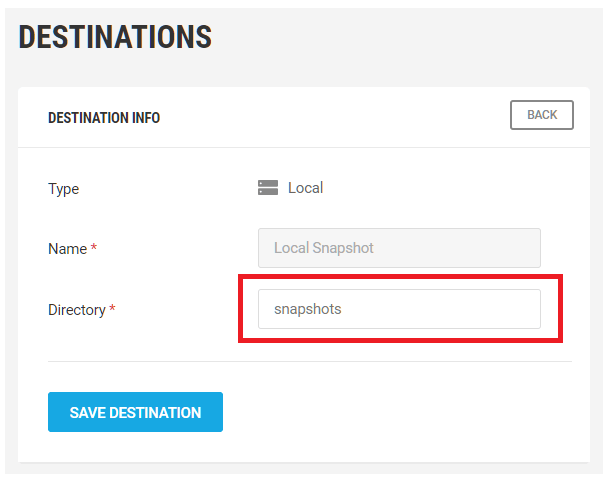This screenshot has width=610, height=486.
Task: Select the Directory field label
Action: (x=76, y=310)
